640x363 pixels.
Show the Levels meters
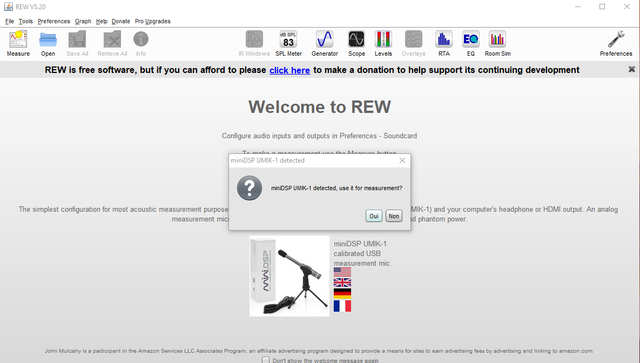click(x=383, y=43)
